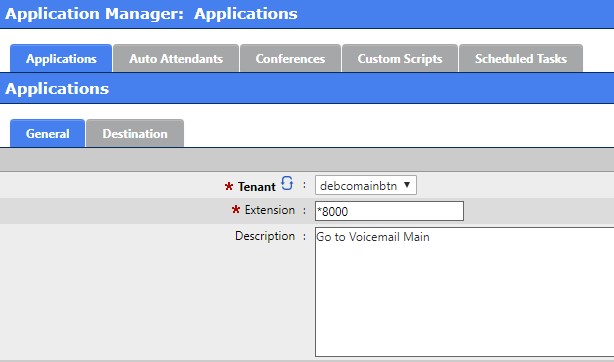This screenshot has width=614, height=362.
Task: Open the Conferences tab
Action: pos(290,58)
